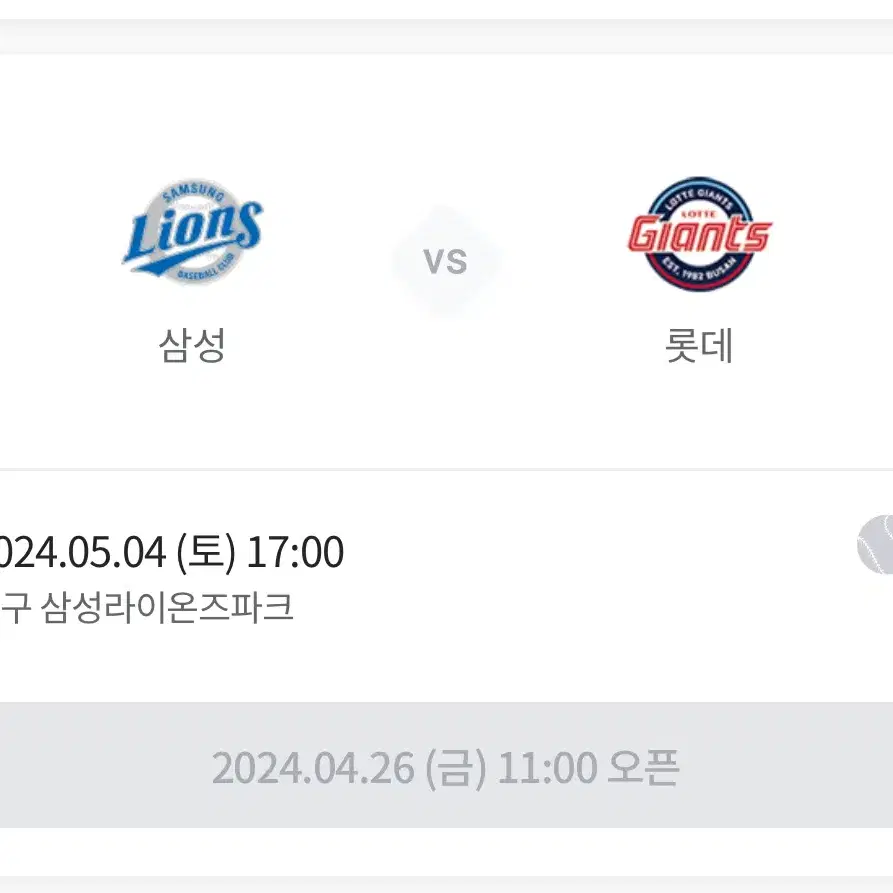
Task: Click the Samsung Lions team logo
Action: click(192, 231)
